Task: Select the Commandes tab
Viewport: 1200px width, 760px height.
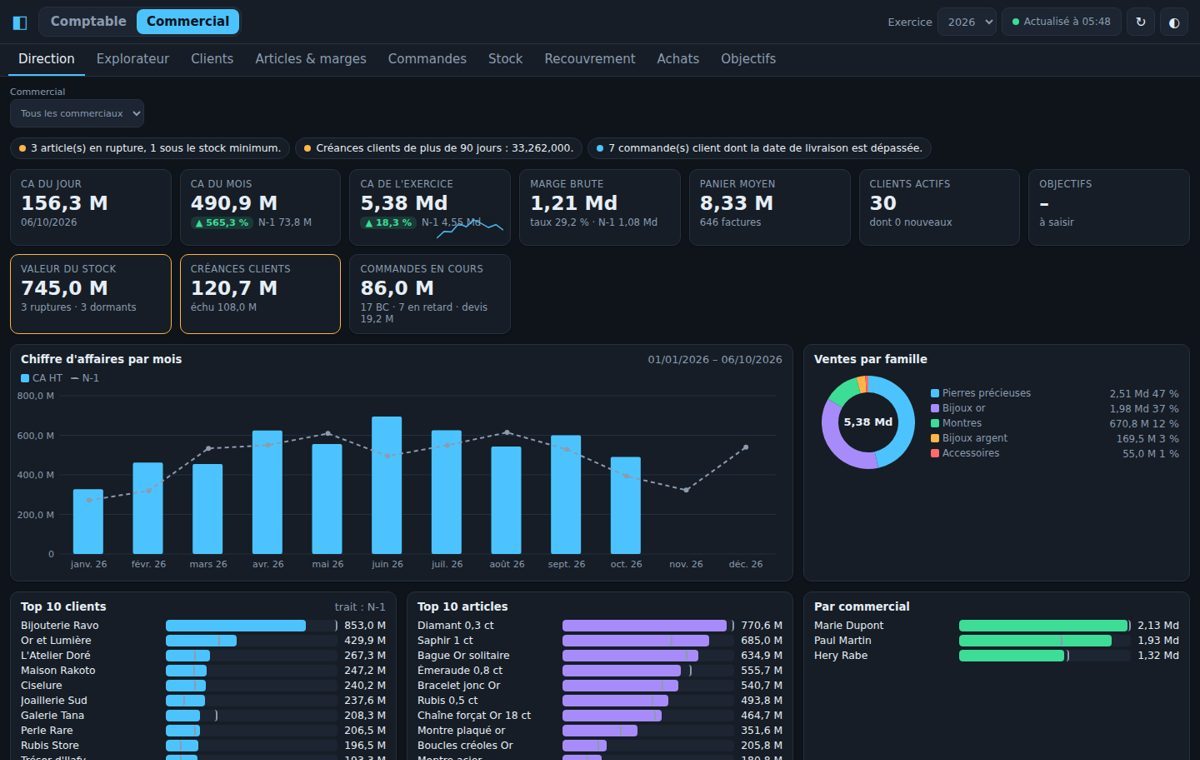Action: click(x=427, y=59)
